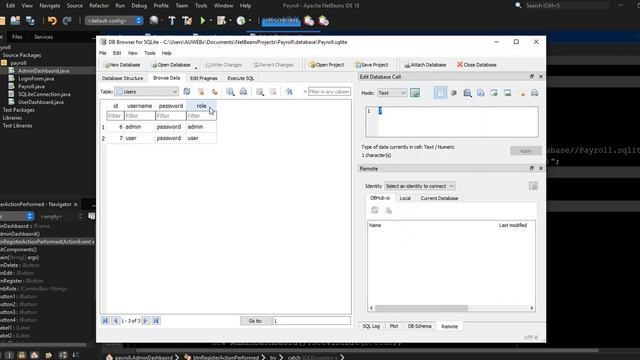Click the Debug Project icon in NetBeans
The height and width of the screenshot is (360, 640).
(x=221, y=20)
